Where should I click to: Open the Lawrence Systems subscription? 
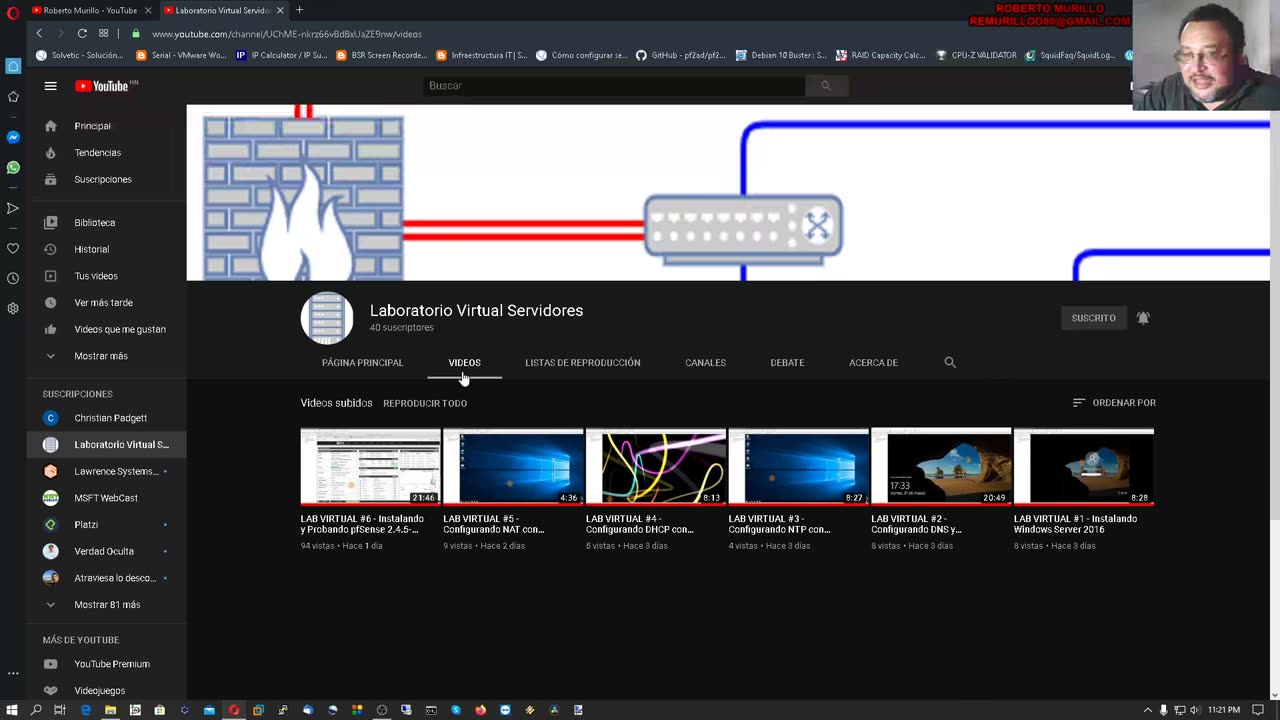(106, 471)
